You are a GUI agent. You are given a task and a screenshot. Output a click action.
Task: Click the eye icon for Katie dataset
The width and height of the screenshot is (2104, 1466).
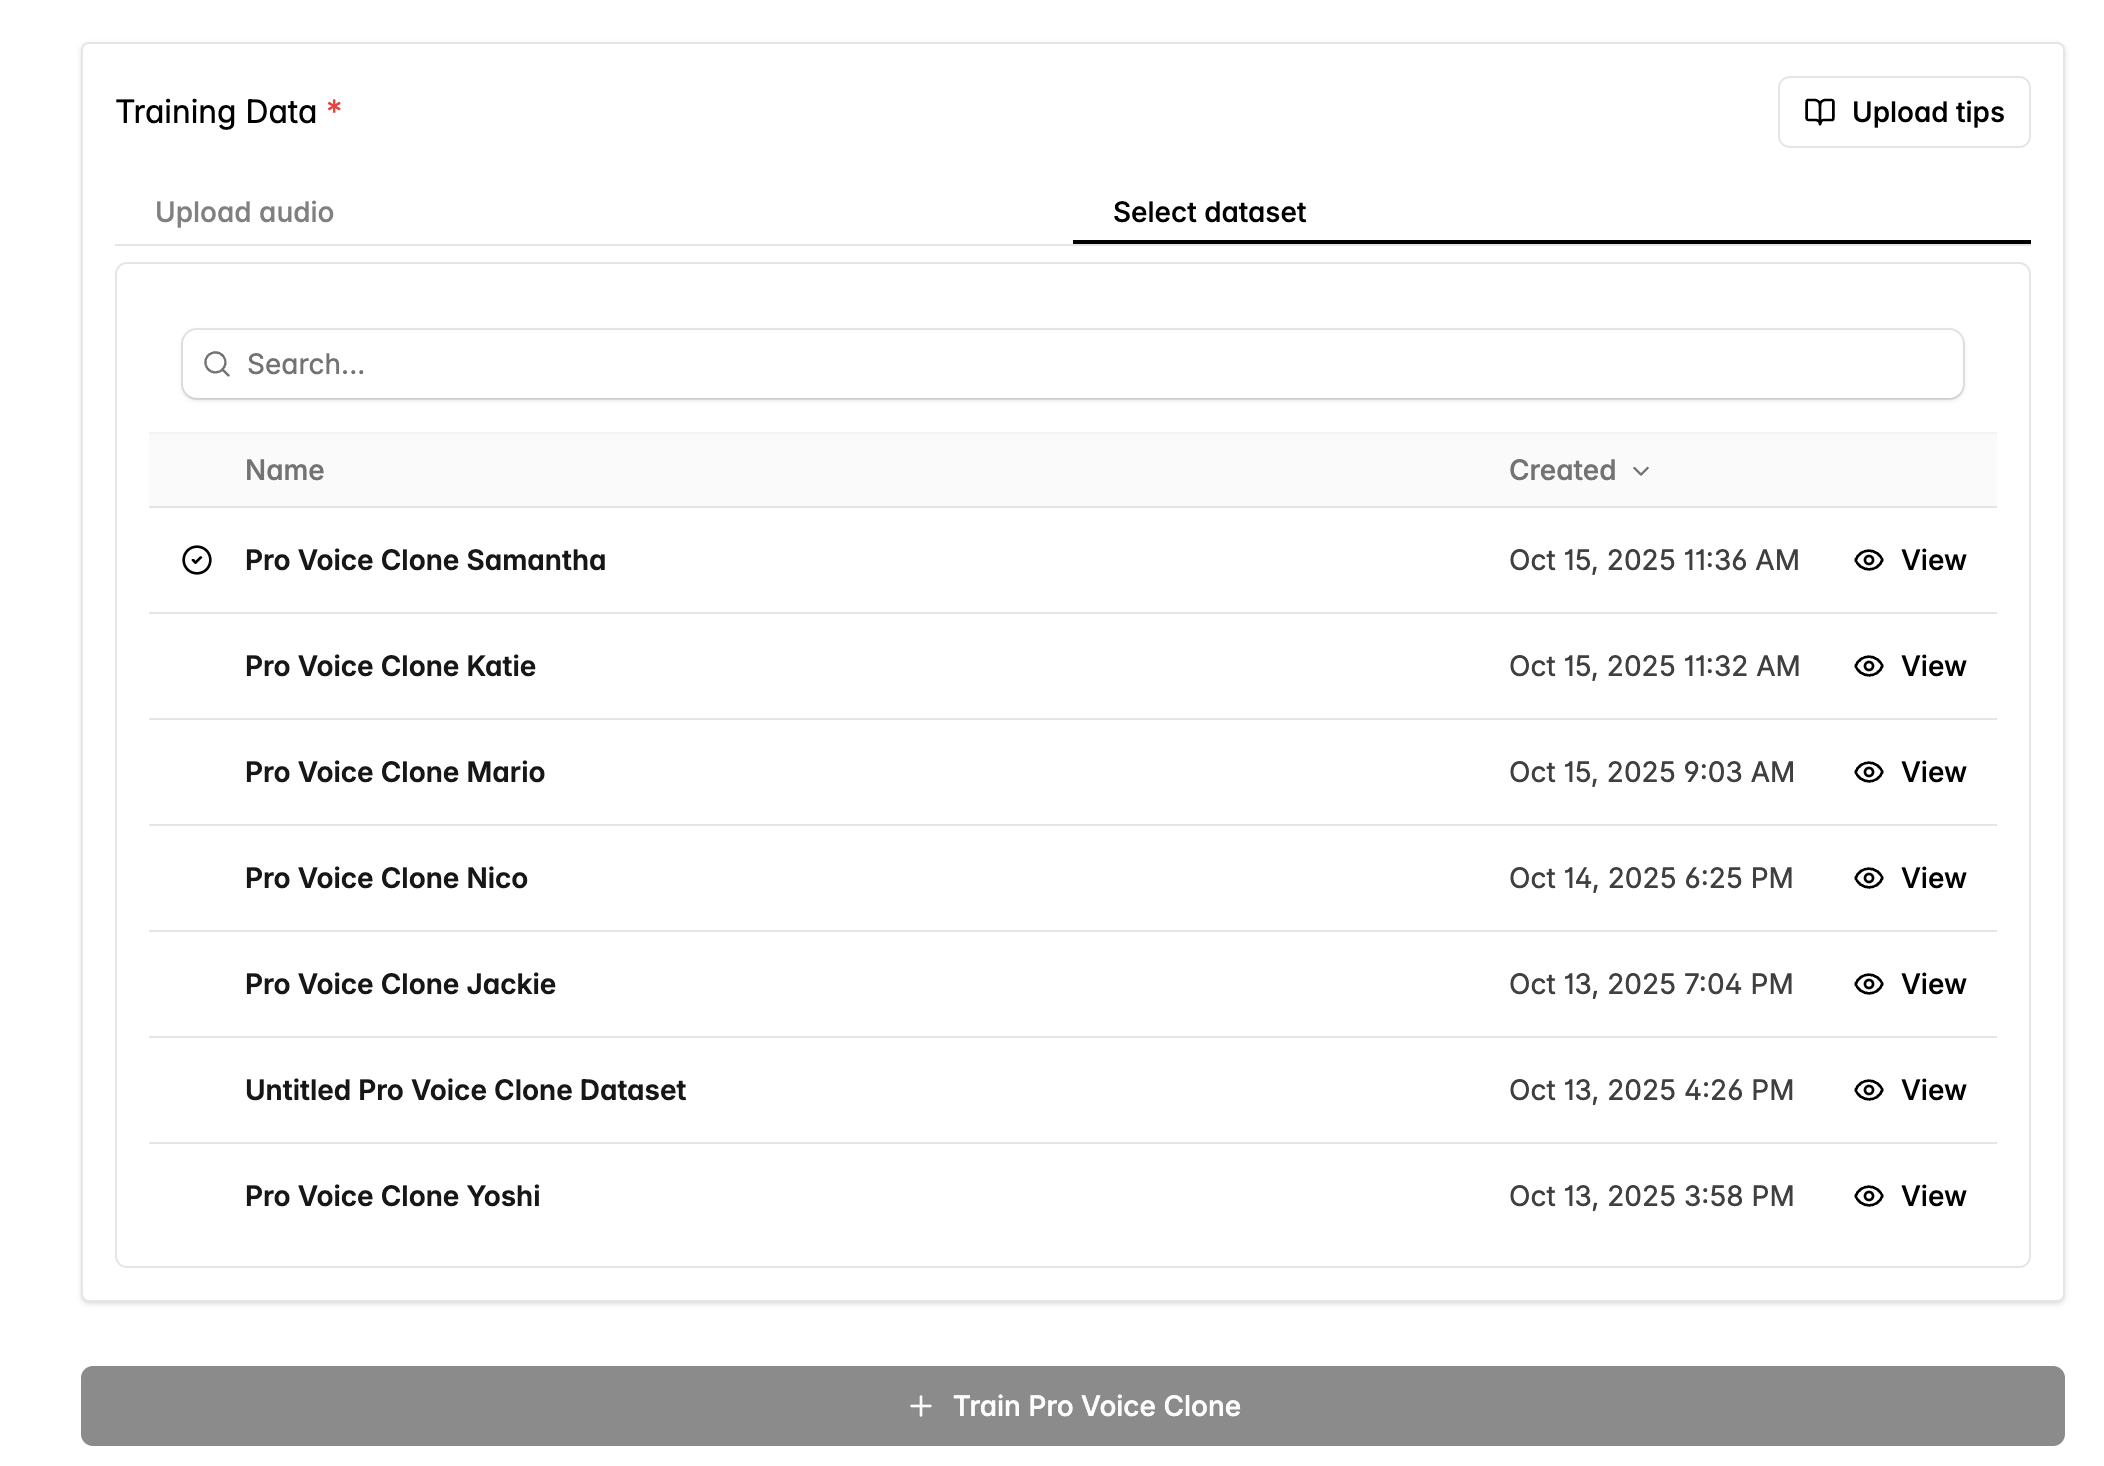point(1868,666)
